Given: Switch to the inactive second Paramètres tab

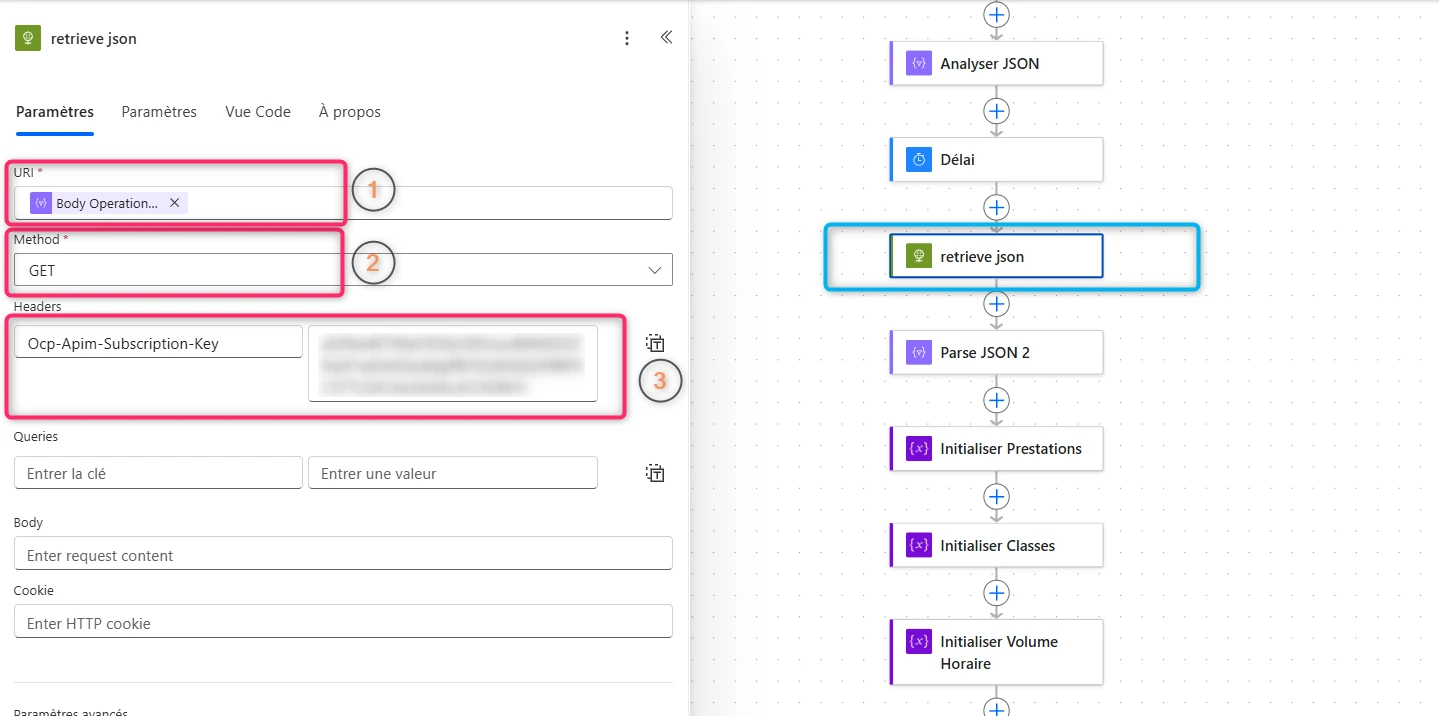Looking at the screenshot, I should (159, 112).
